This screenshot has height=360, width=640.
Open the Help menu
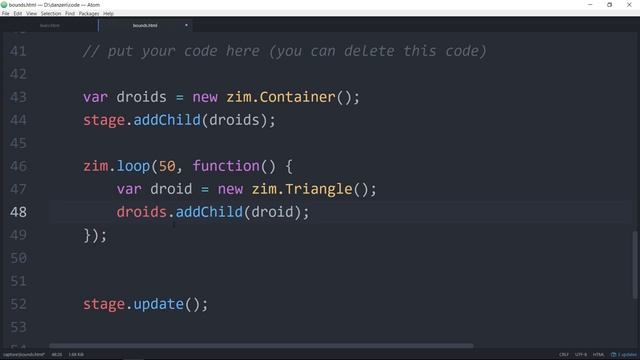(x=108, y=13)
